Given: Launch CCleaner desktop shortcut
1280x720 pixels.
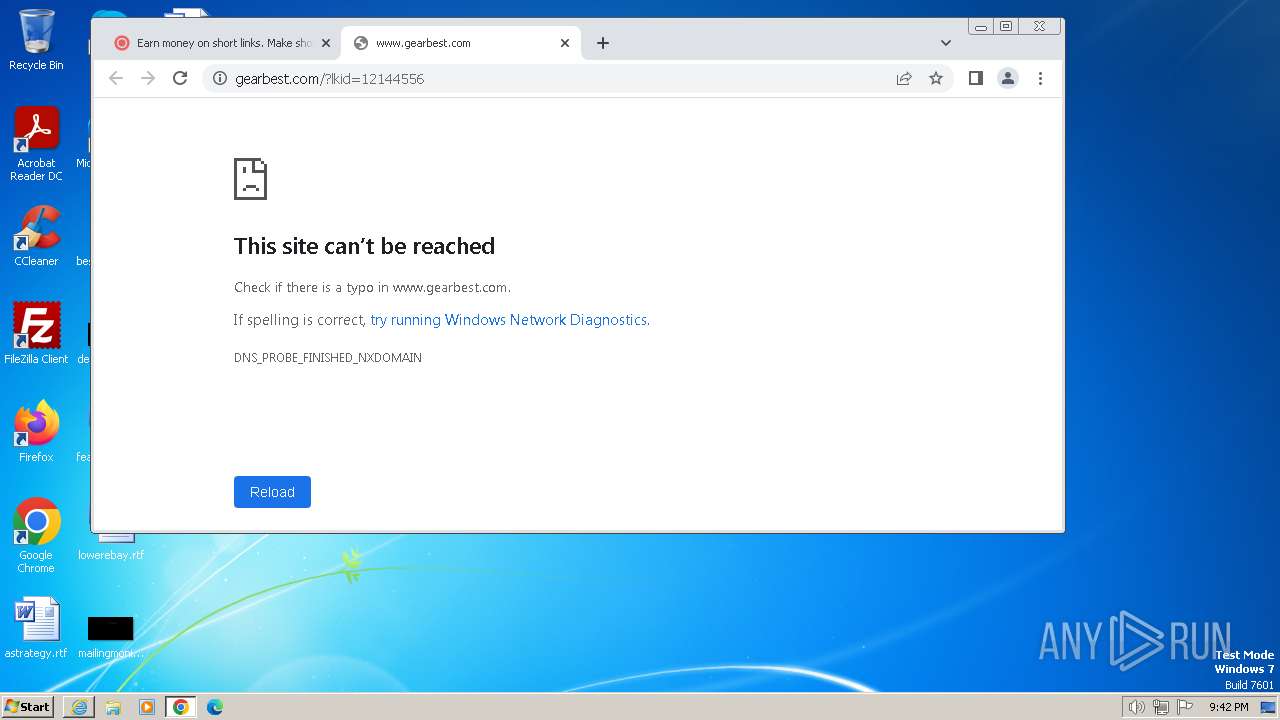Looking at the screenshot, I should [36, 236].
